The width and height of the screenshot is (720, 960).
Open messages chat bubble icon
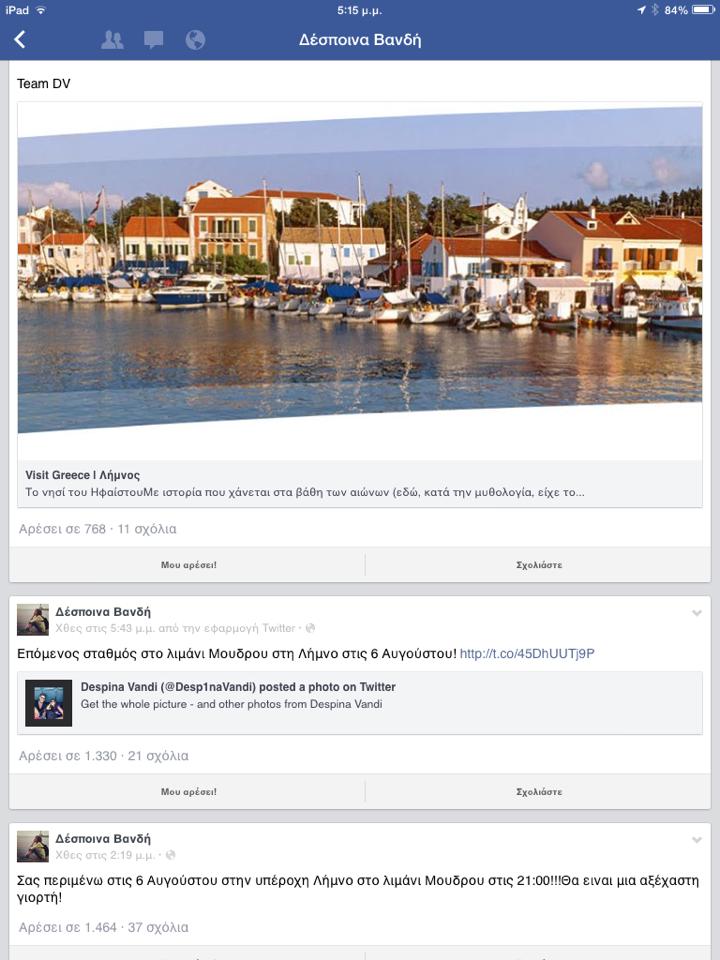pos(153,40)
